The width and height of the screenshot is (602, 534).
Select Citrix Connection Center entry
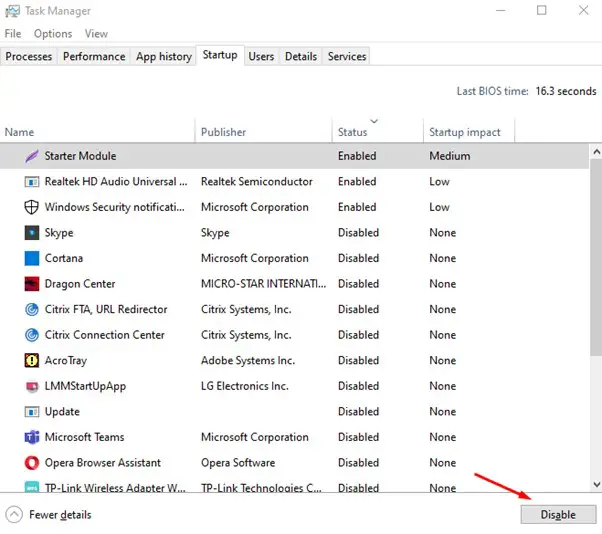(104, 335)
